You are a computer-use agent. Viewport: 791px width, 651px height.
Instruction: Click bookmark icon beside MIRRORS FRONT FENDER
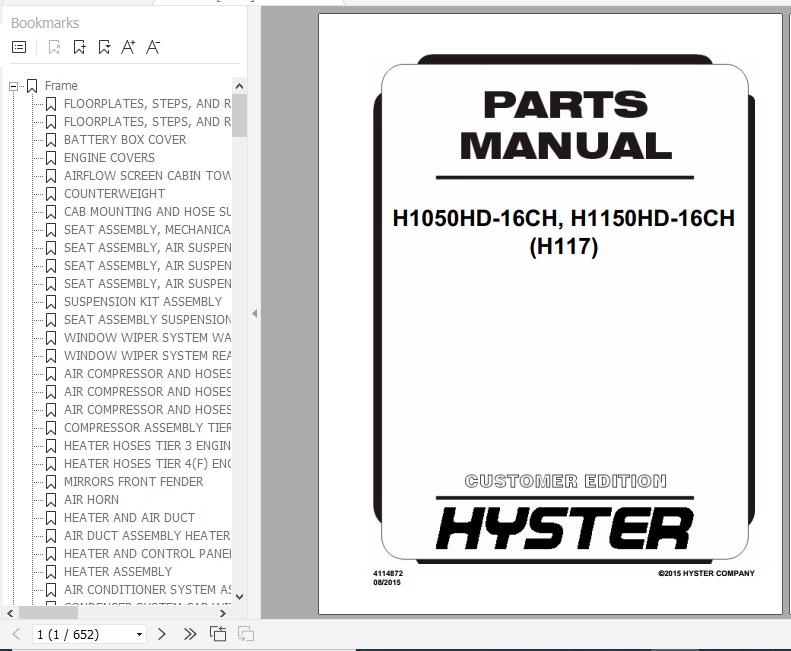click(x=51, y=482)
